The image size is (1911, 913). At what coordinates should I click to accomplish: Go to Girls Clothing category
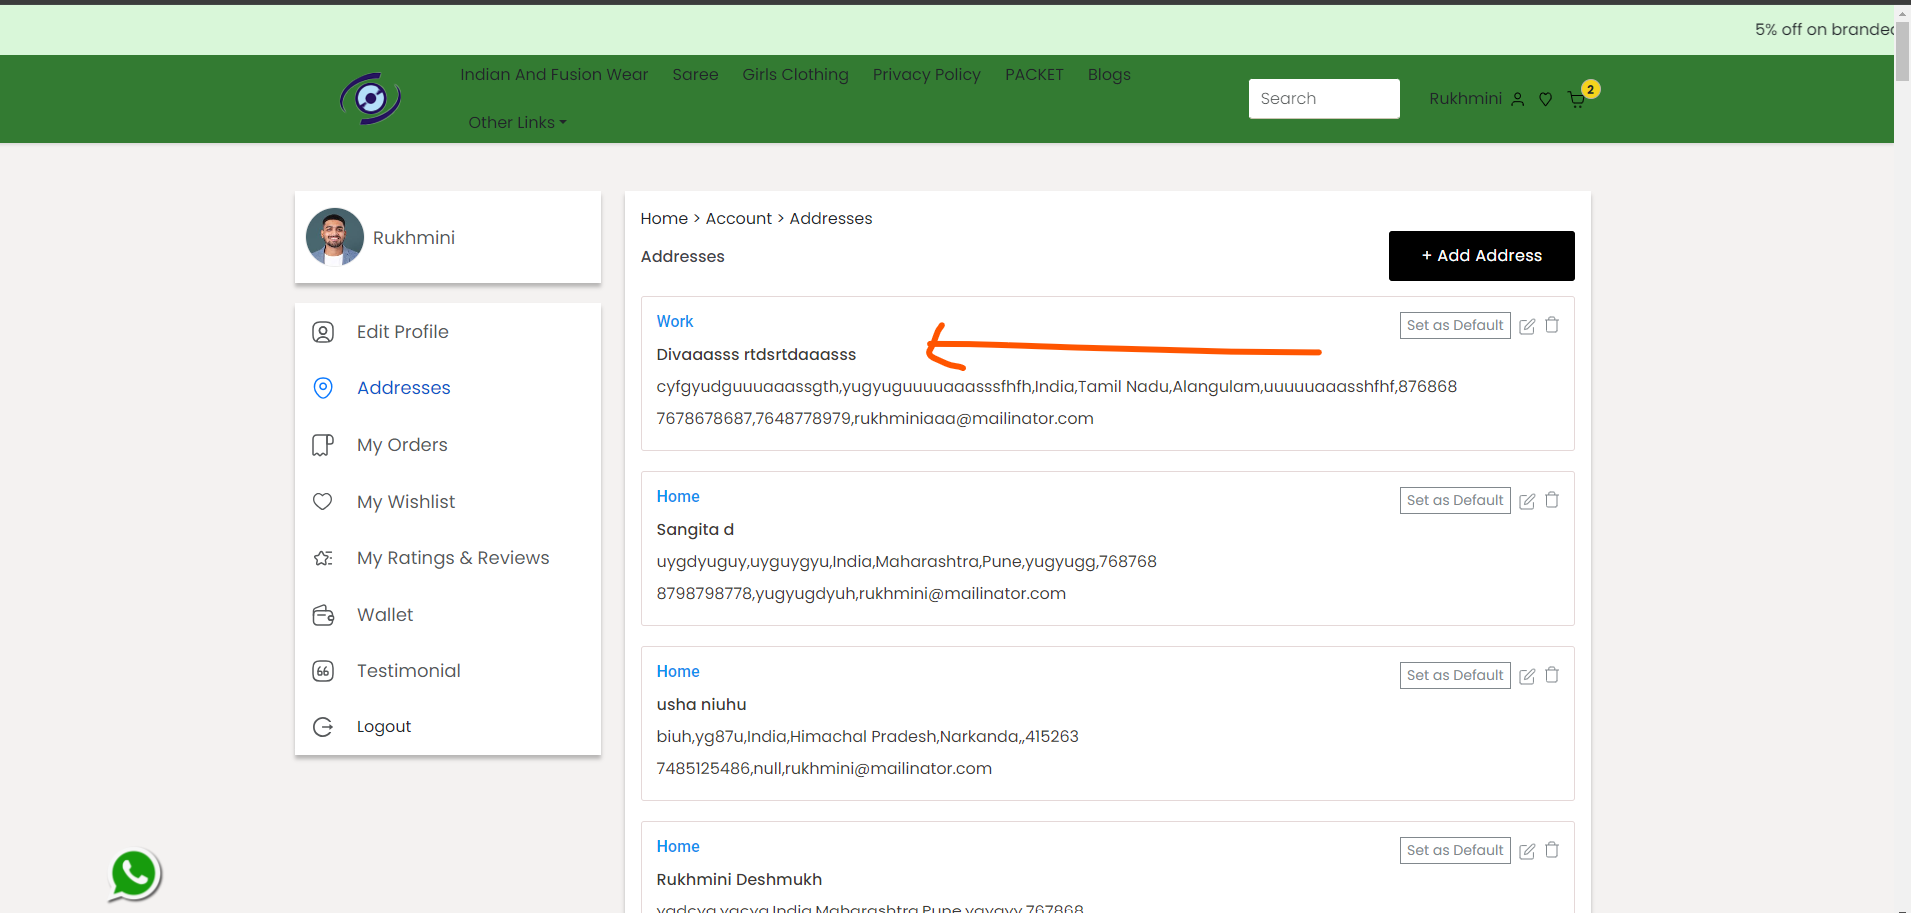coord(795,74)
